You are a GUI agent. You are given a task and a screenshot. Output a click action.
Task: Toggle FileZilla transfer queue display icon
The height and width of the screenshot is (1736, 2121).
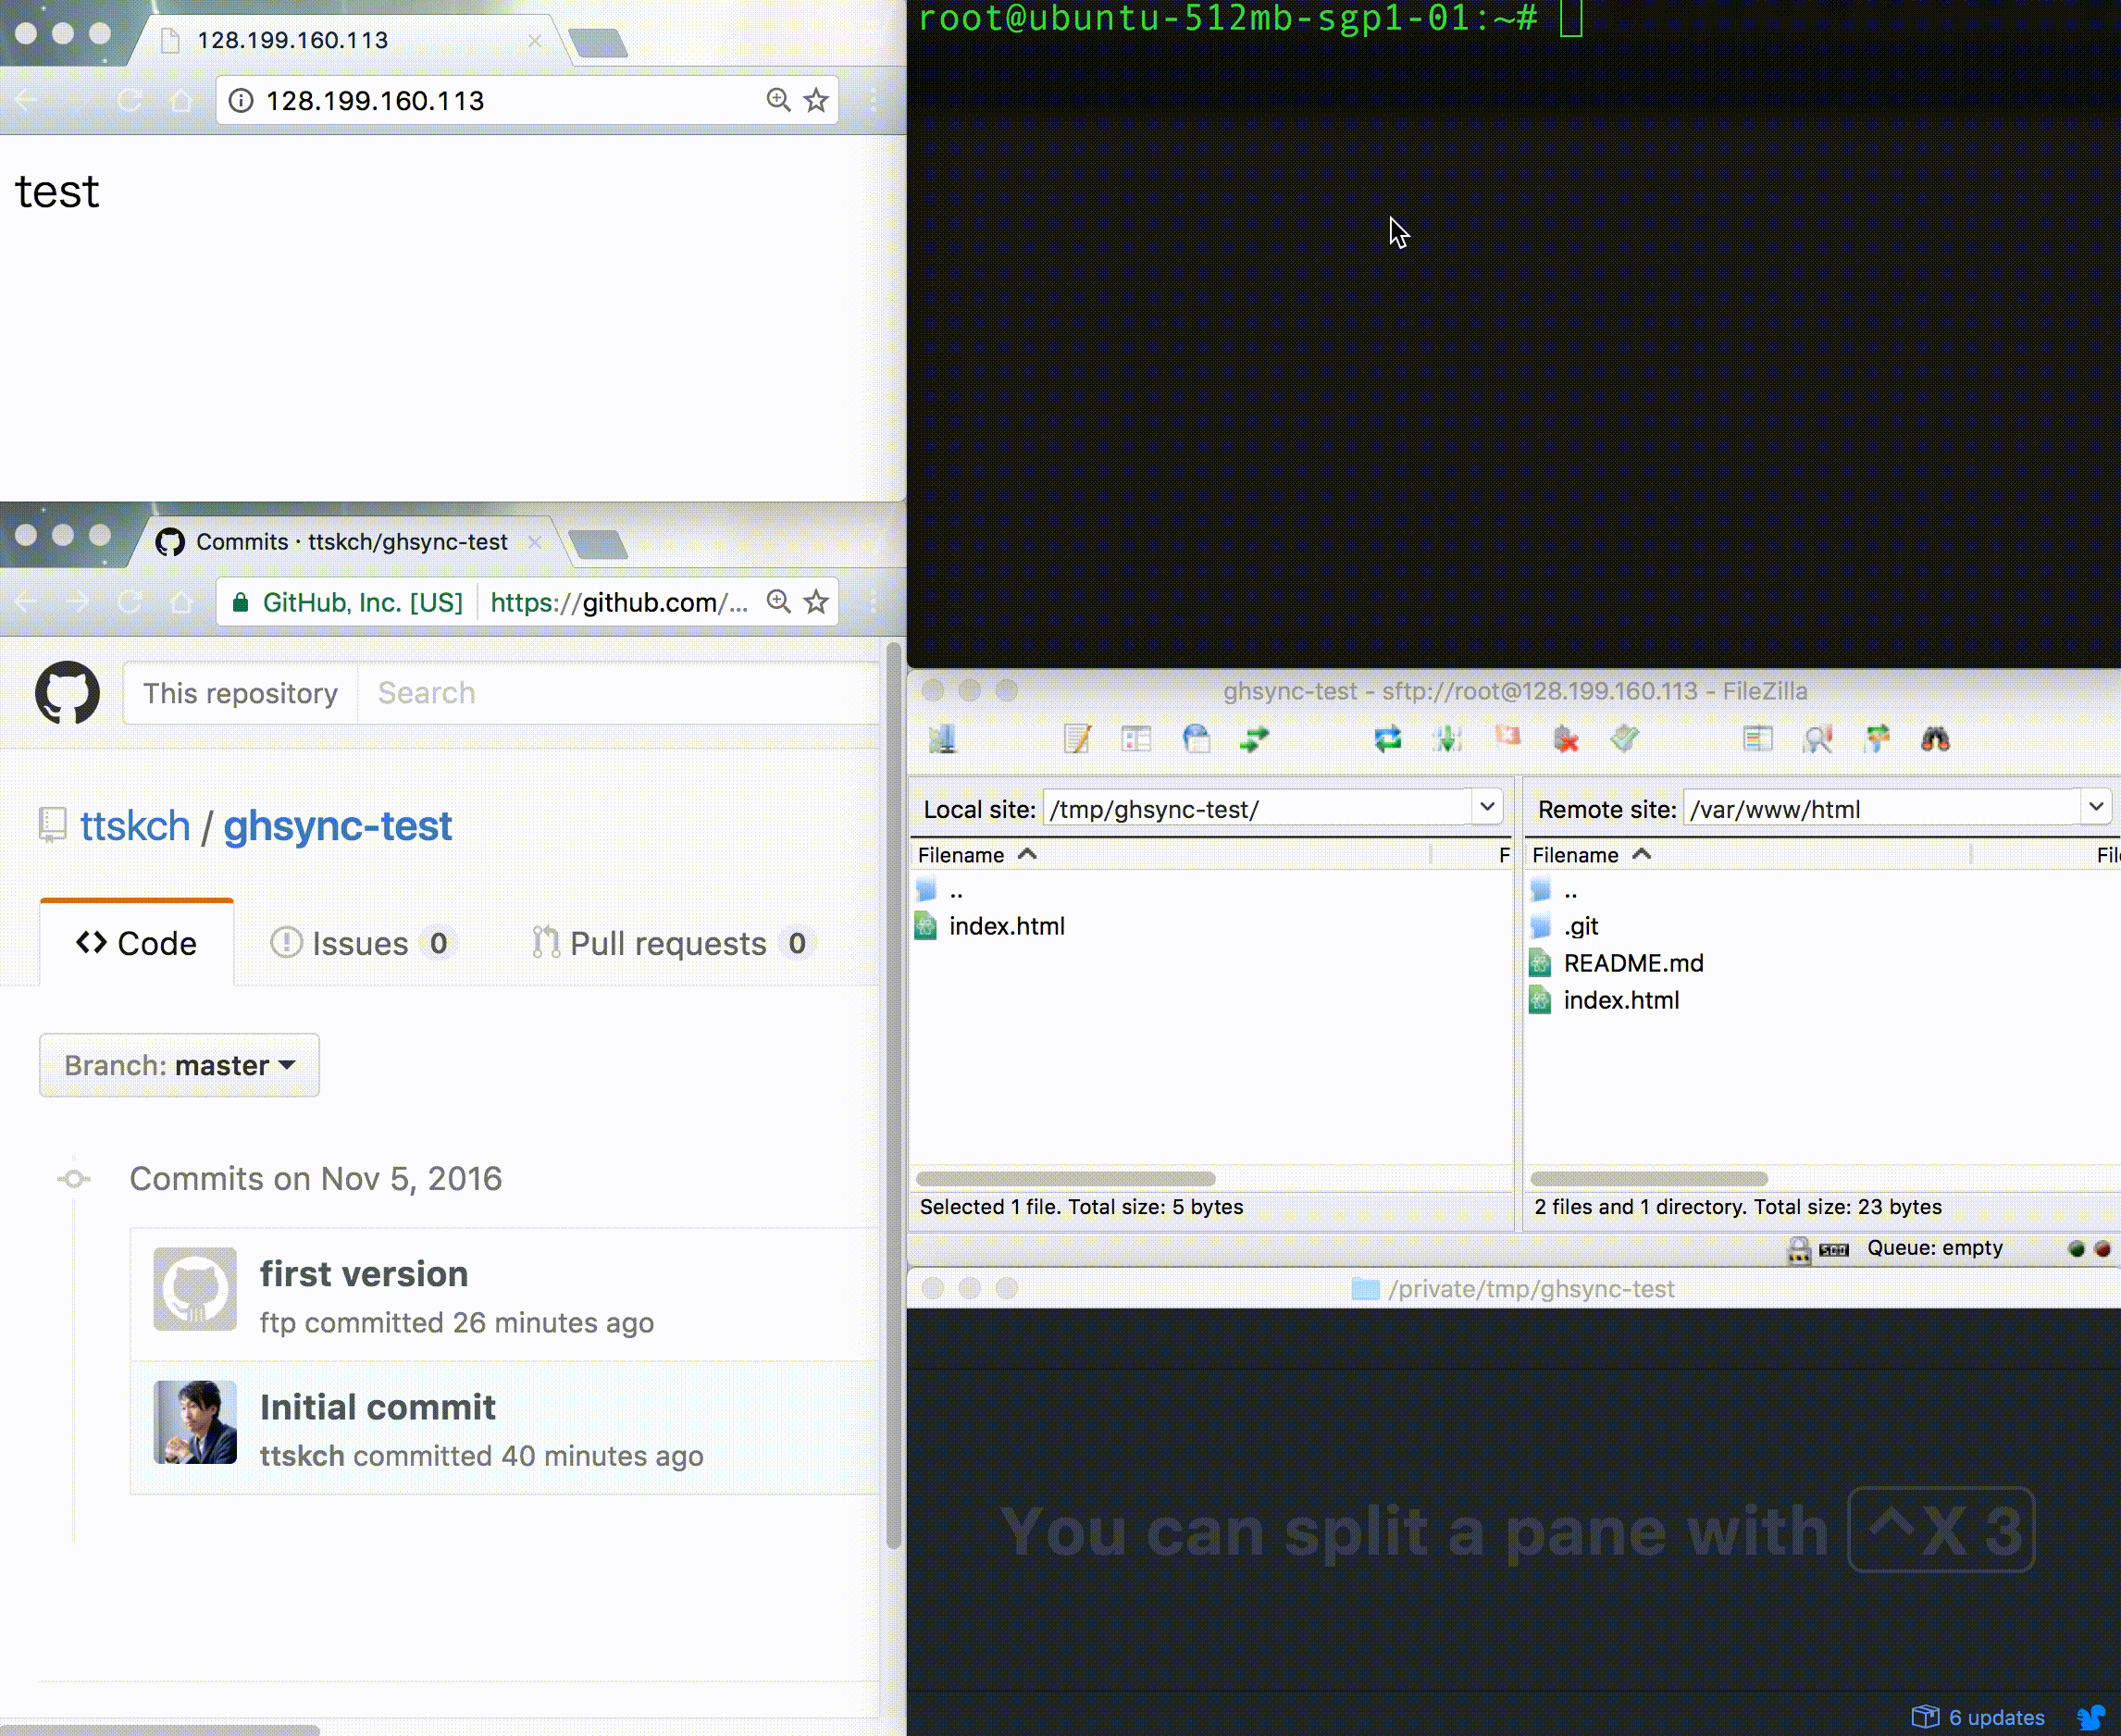click(1254, 739)
